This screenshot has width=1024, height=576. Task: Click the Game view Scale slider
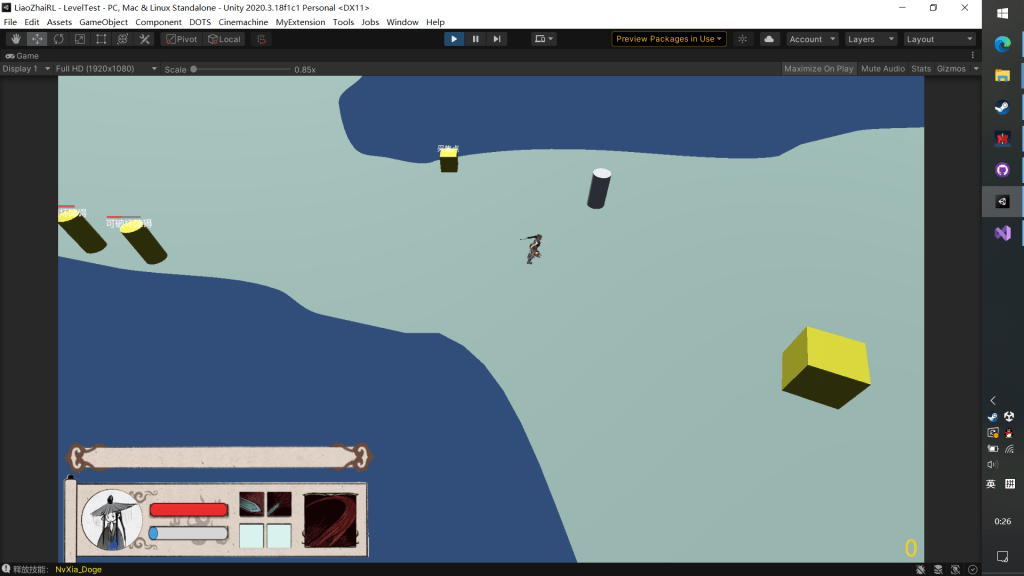(240, 69)
